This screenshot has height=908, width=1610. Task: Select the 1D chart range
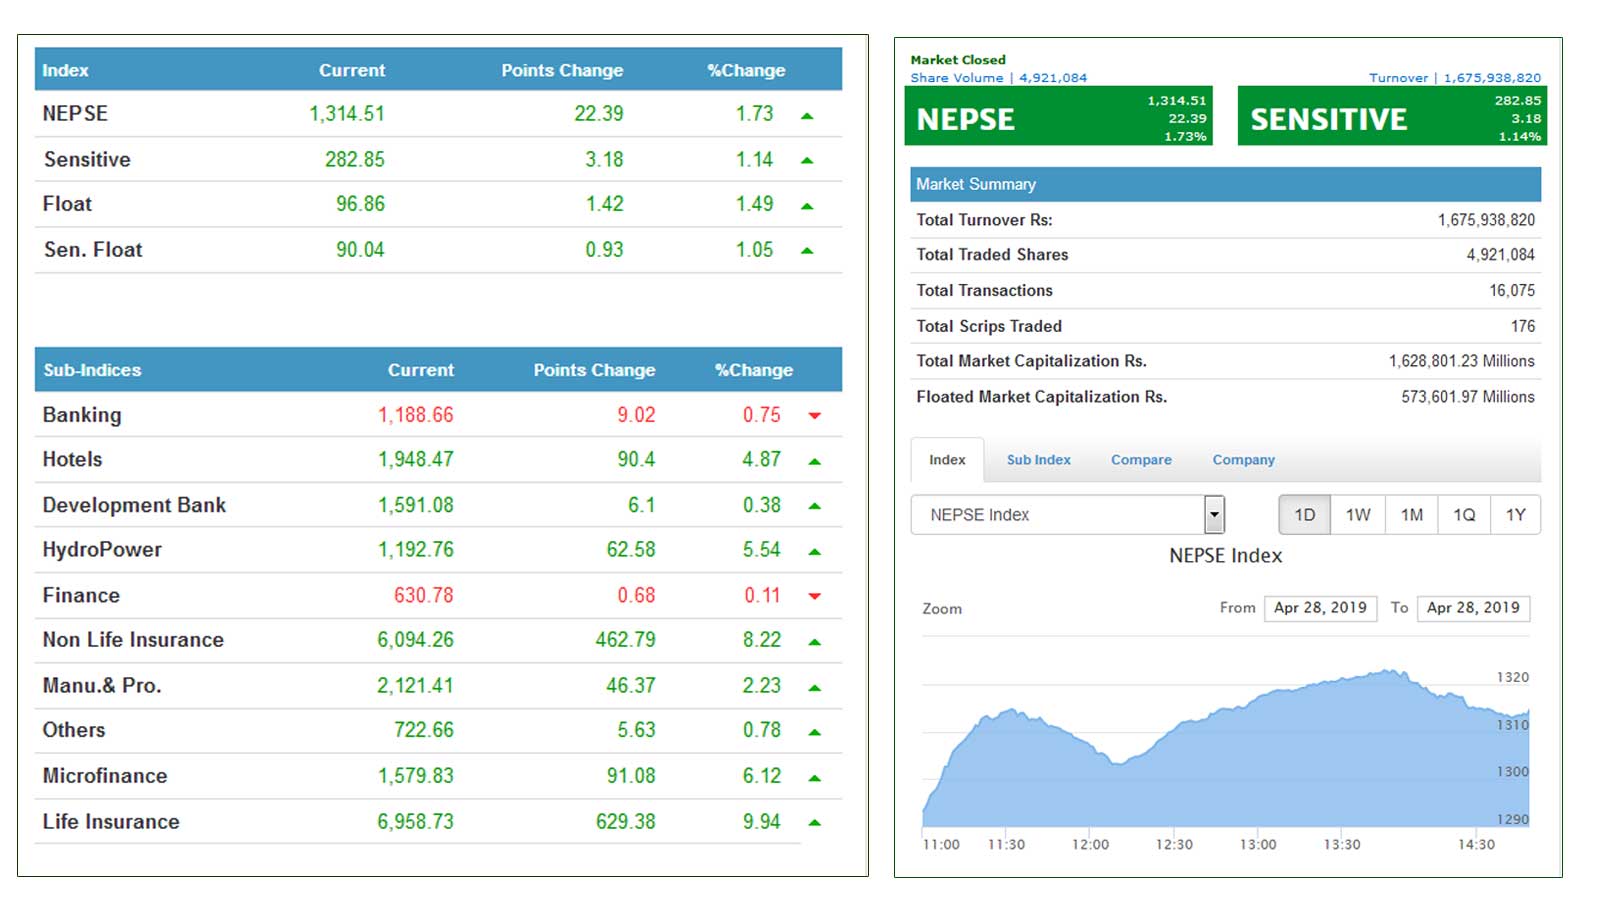(x=1305, y=515)
